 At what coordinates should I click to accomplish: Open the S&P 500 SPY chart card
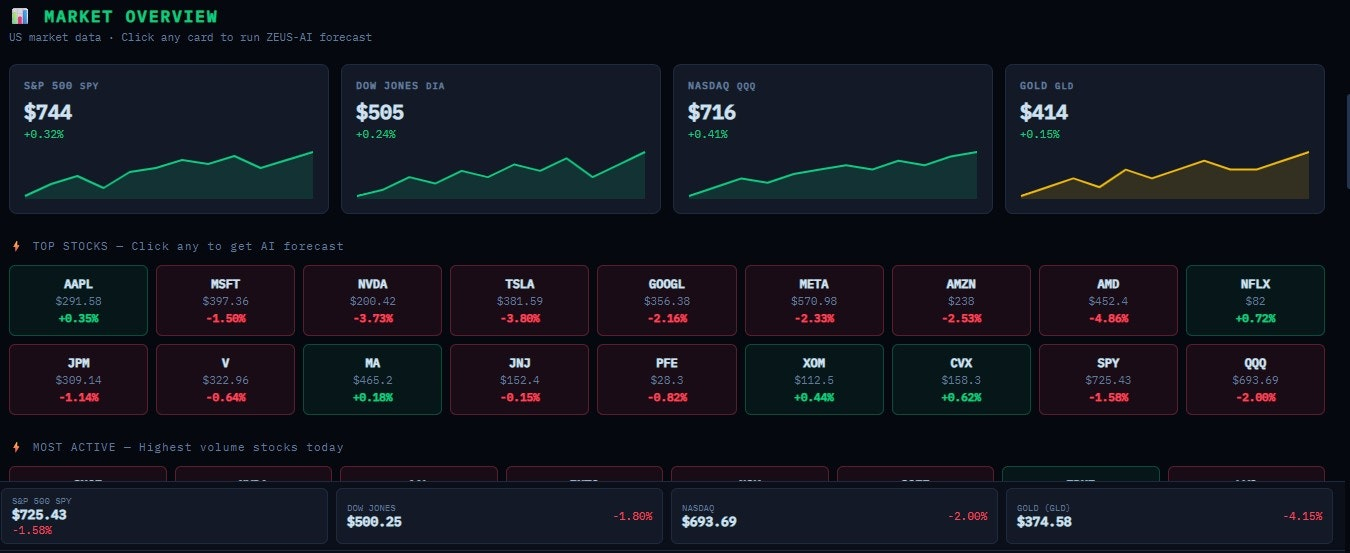point(169,139)
